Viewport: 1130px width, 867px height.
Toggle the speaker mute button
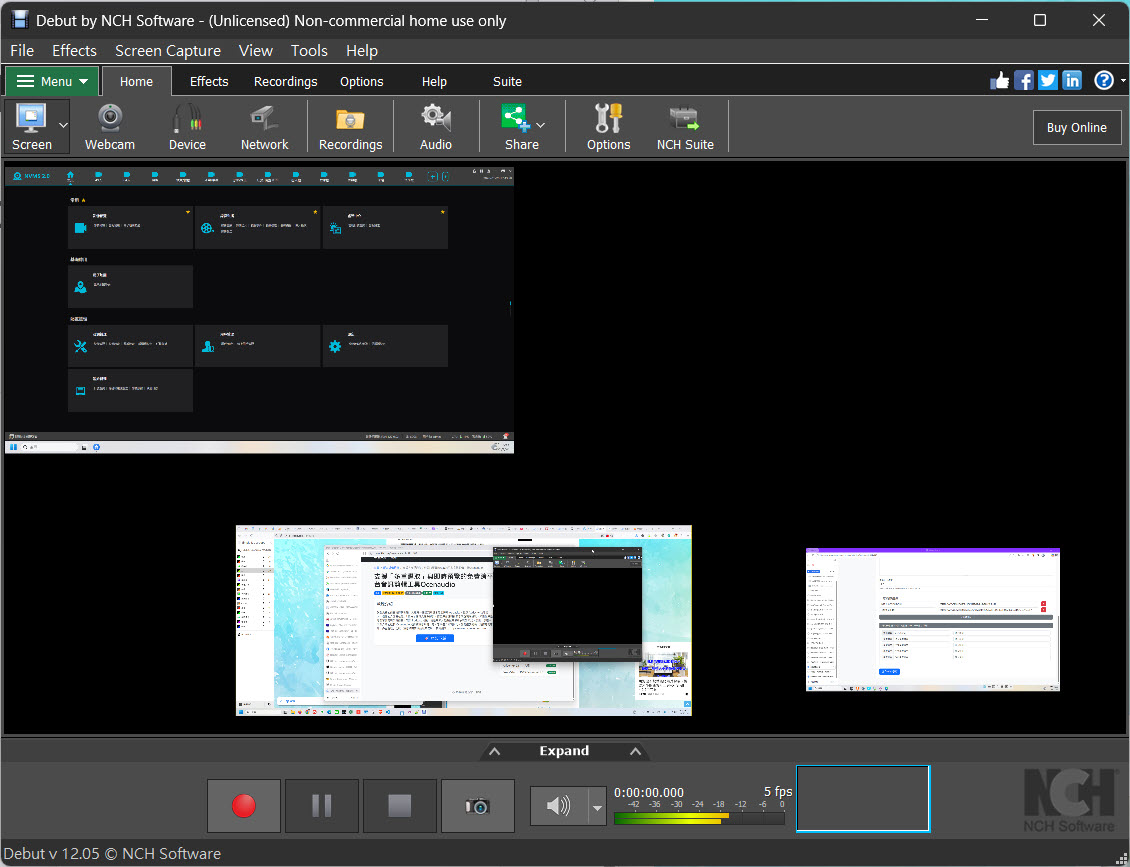point(558,806)
